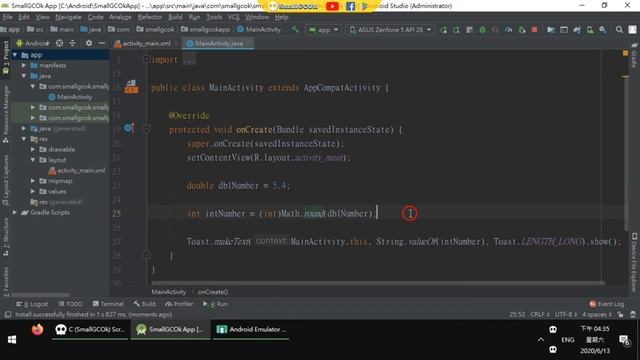
Task: Open Project Structure from the toolbar
Action: click(551, 30)
